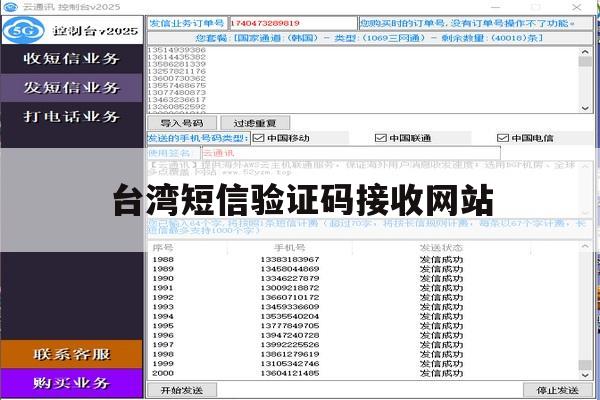
Task: Select phone number 13459336609
Action: coord(290,307)
